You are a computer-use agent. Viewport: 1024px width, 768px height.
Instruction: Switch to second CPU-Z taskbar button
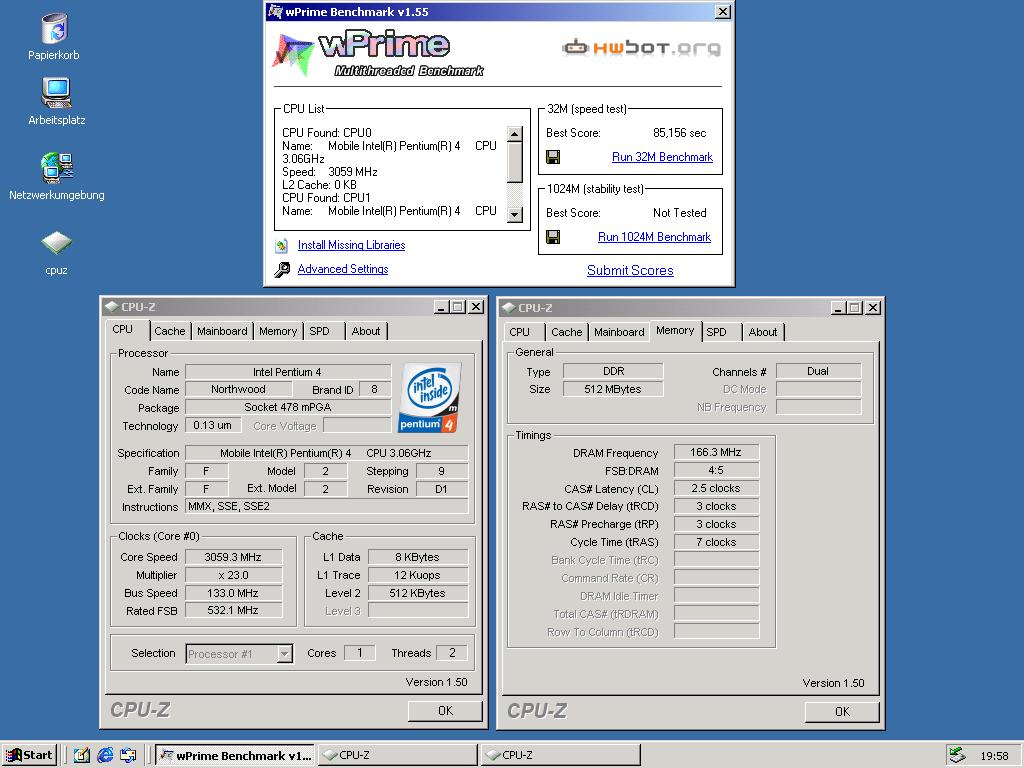tap(560, 756)
